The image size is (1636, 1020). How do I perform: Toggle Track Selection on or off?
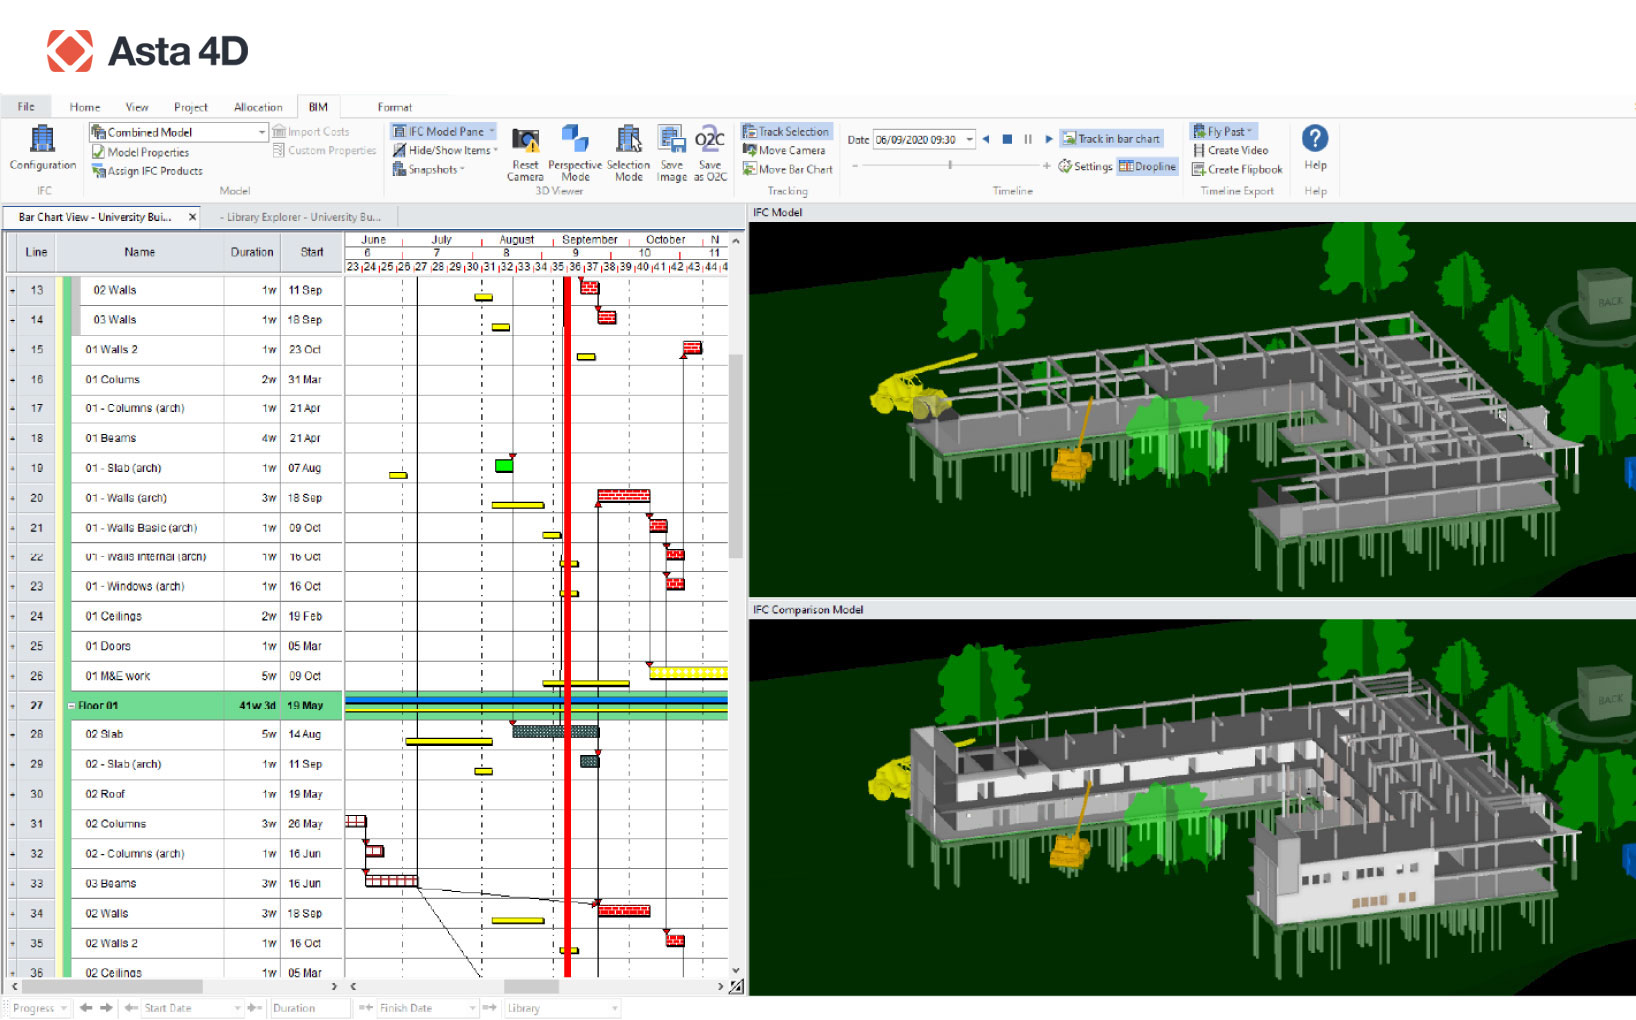786,131
